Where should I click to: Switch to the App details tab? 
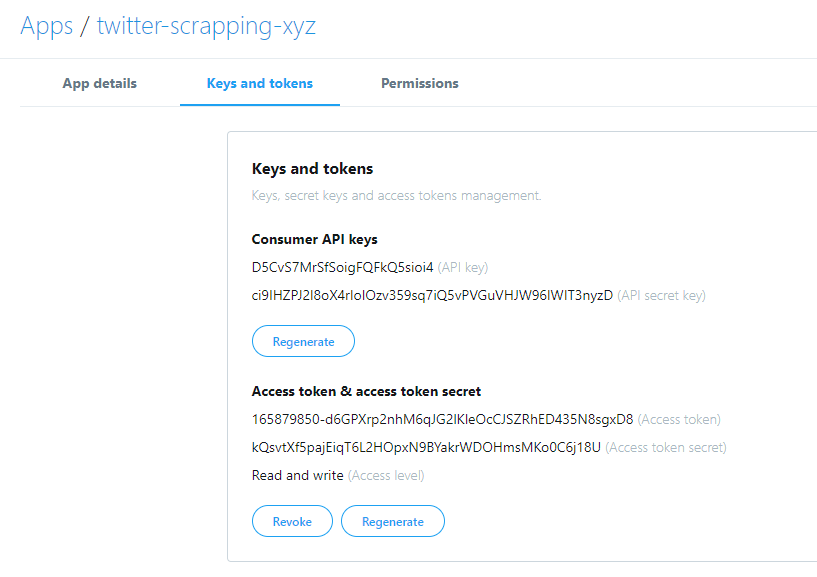click(x=100, y=84)
